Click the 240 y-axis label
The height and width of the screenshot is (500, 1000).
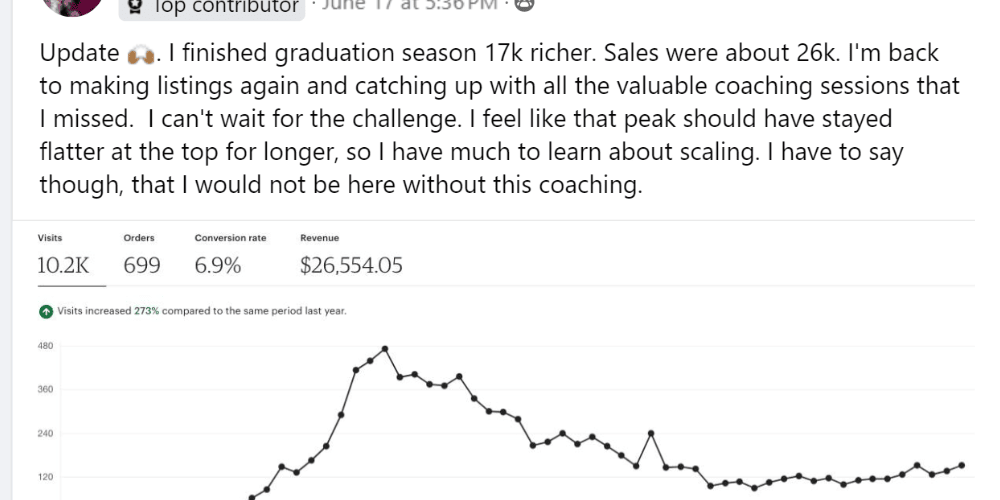tap(45, 434)
